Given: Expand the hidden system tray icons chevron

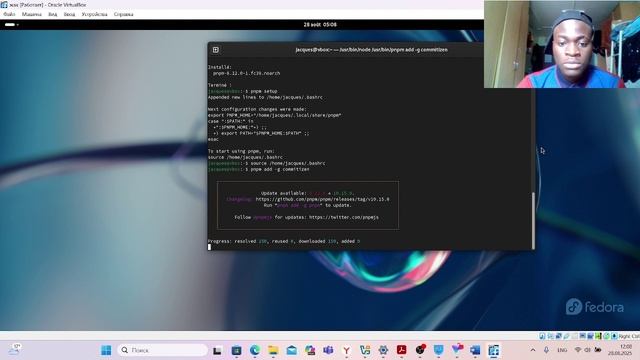Looking at the screenshot, I should point(533,350).
